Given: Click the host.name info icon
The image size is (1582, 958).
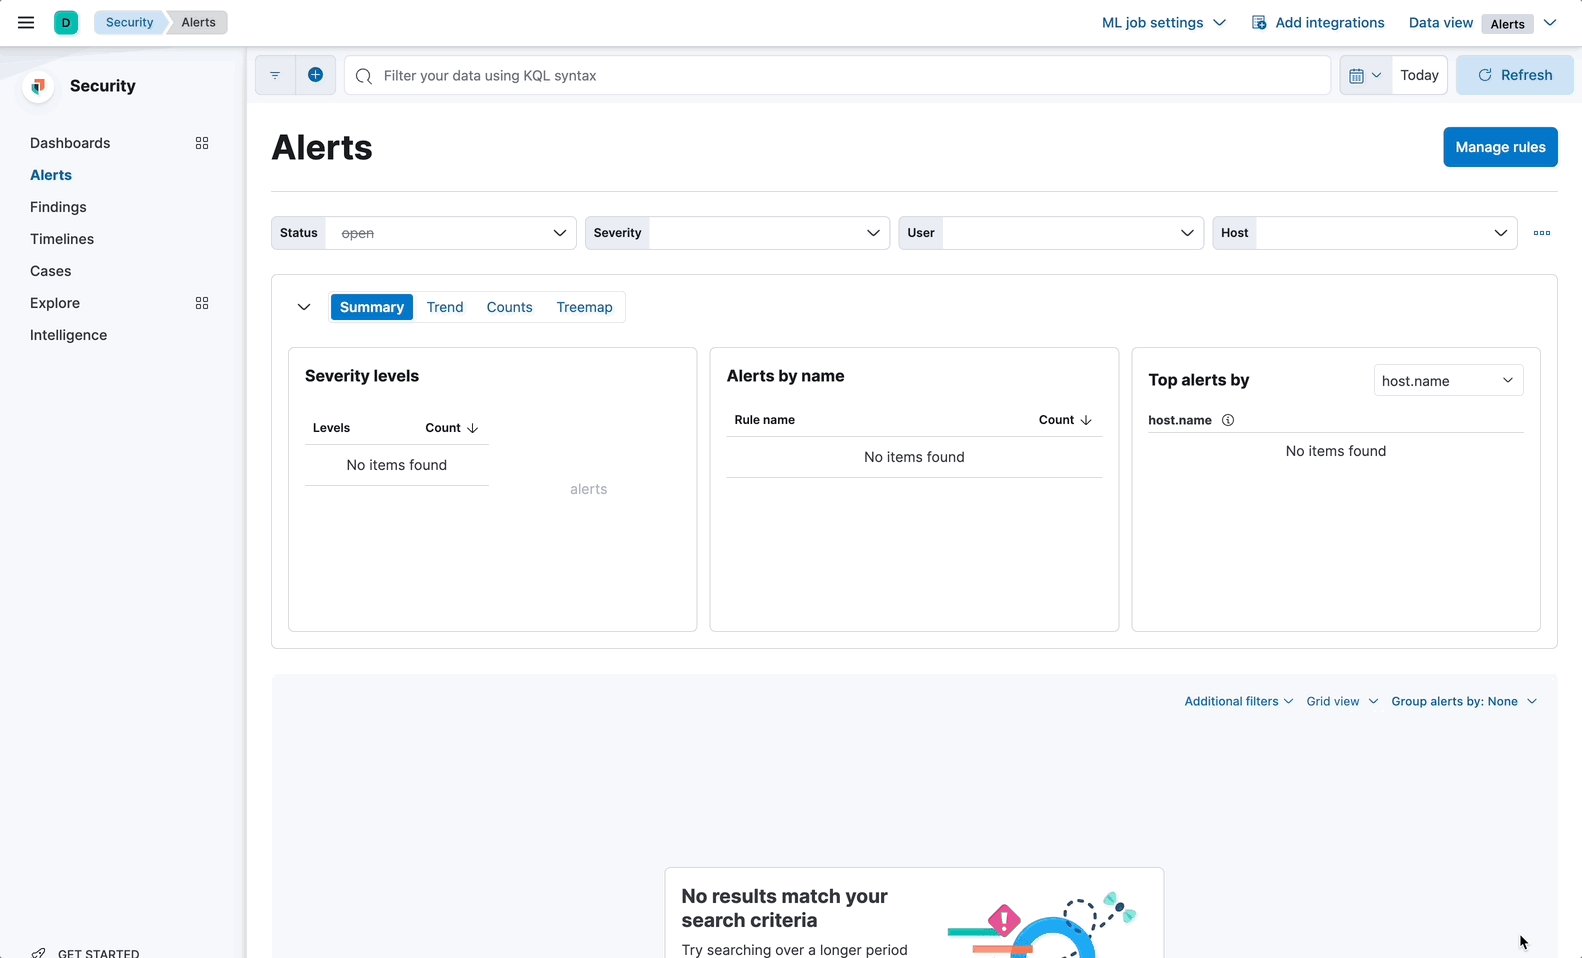Looking at the screenshot, I should pyautogui.click(x=1228, y=420).
